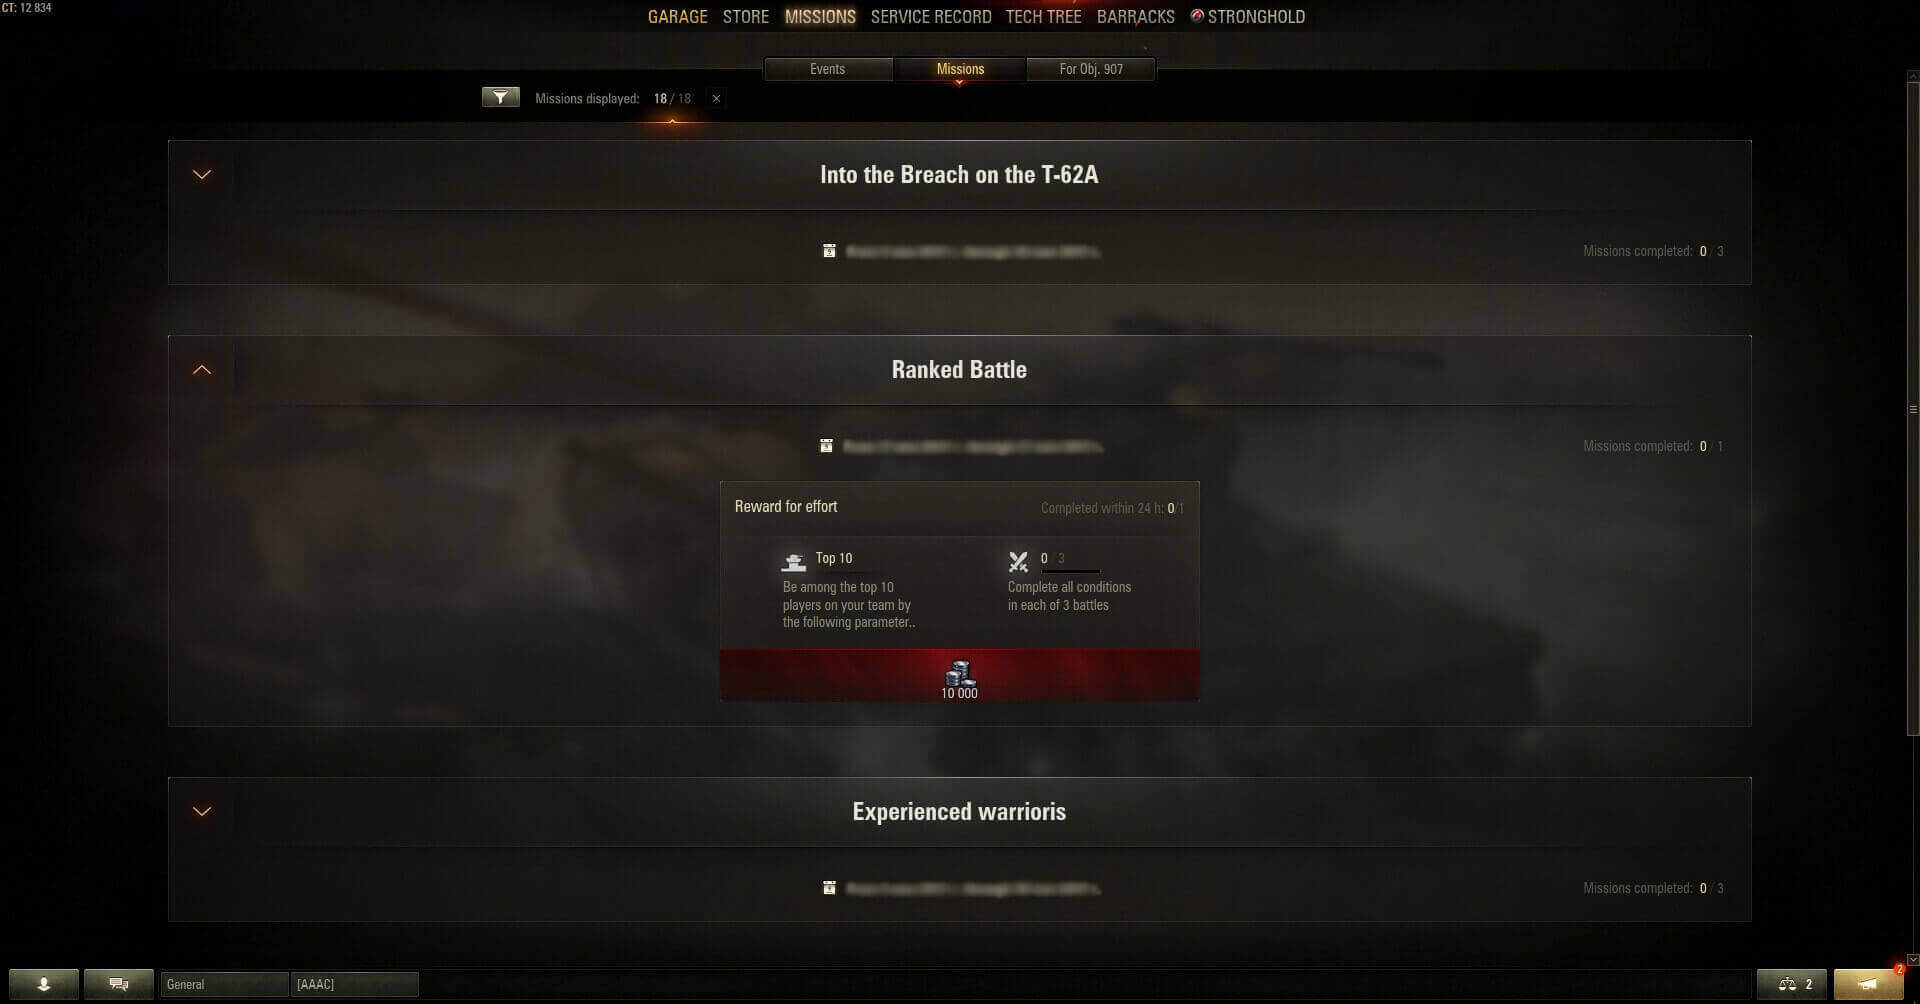Switch to the Events tab
The height and width of the screenshot is (1004, 1920).
828,69
